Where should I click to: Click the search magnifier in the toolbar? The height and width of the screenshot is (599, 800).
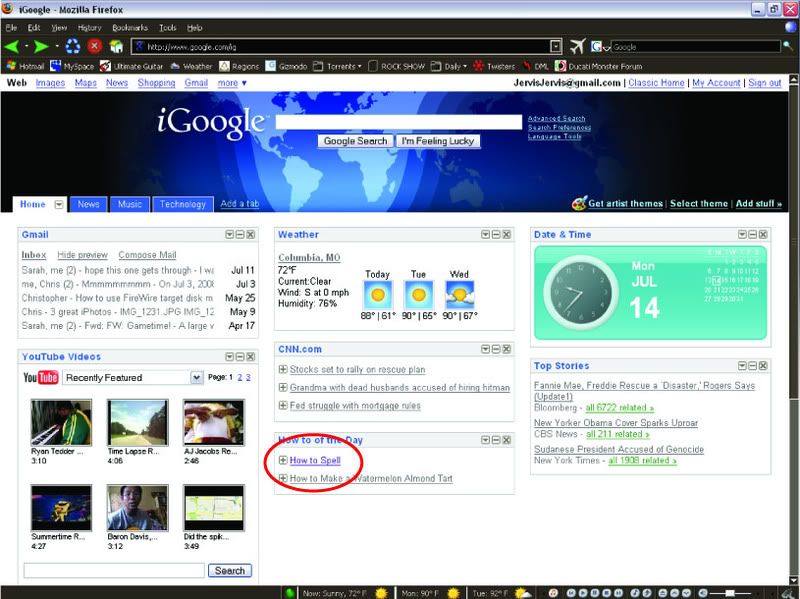point(788,46)
